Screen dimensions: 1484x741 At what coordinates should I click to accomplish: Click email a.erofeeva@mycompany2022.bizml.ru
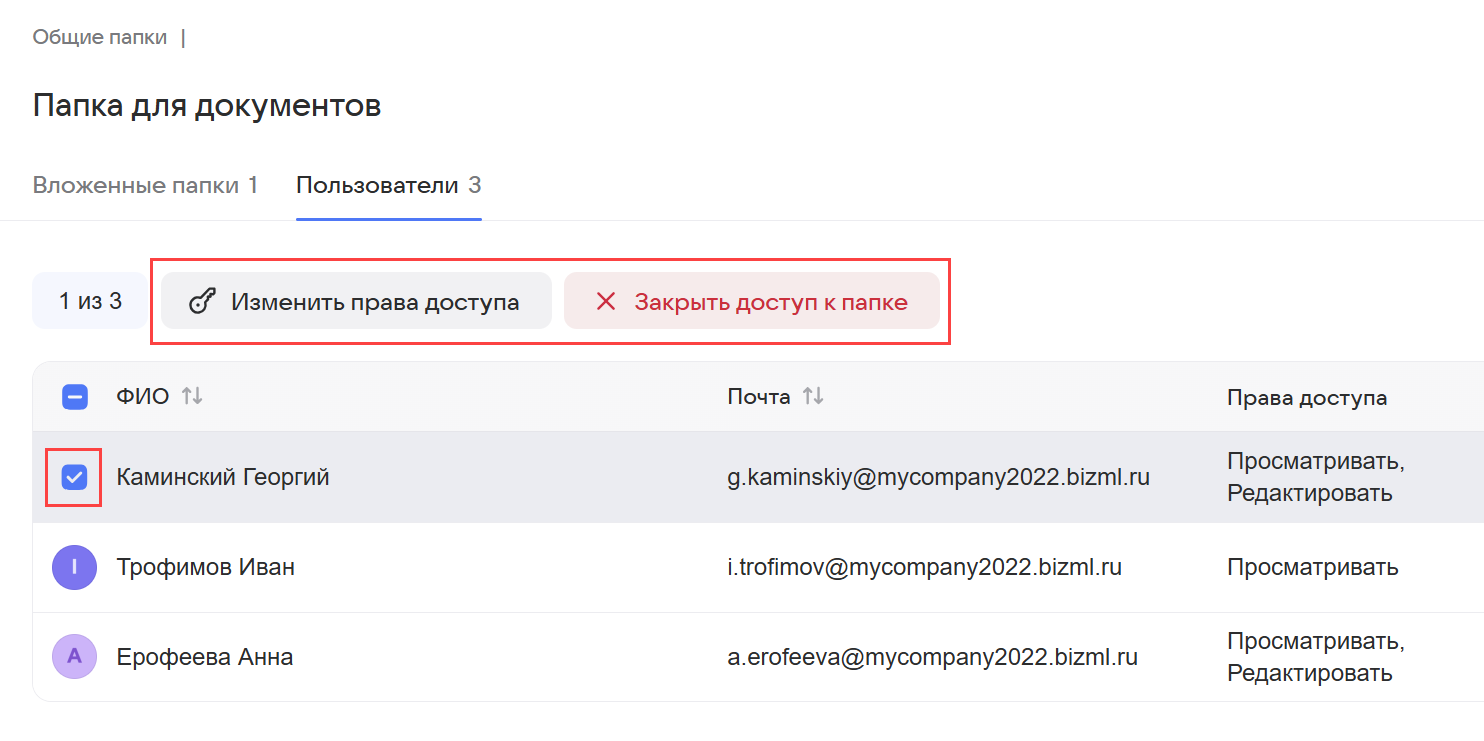point(932,657)
